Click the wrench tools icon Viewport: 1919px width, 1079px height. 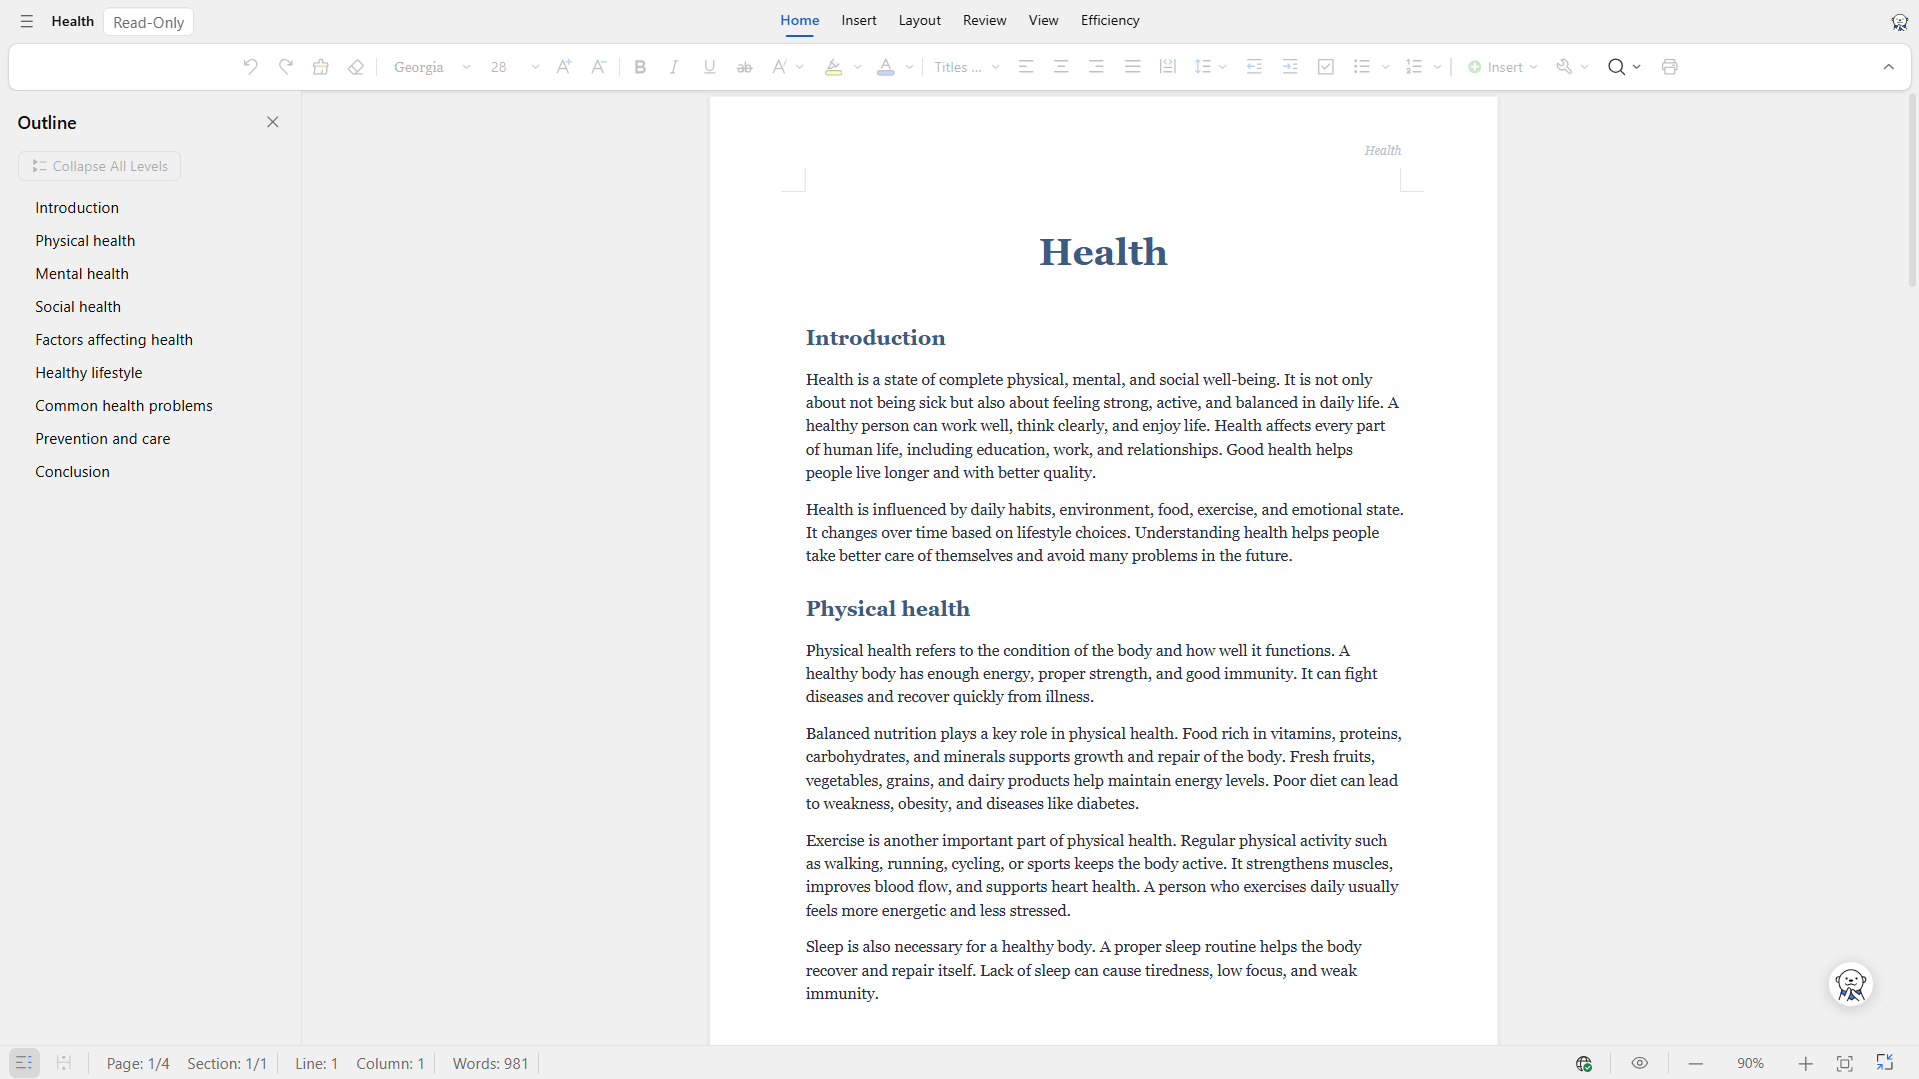(x=1565, y=67)
